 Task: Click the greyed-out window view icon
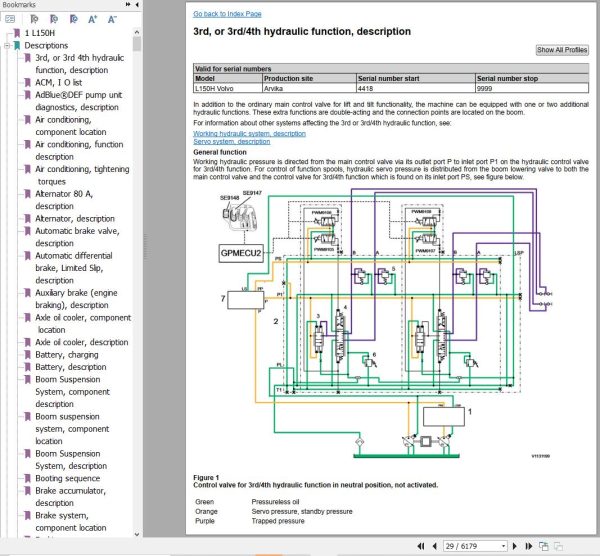(558, 546)
